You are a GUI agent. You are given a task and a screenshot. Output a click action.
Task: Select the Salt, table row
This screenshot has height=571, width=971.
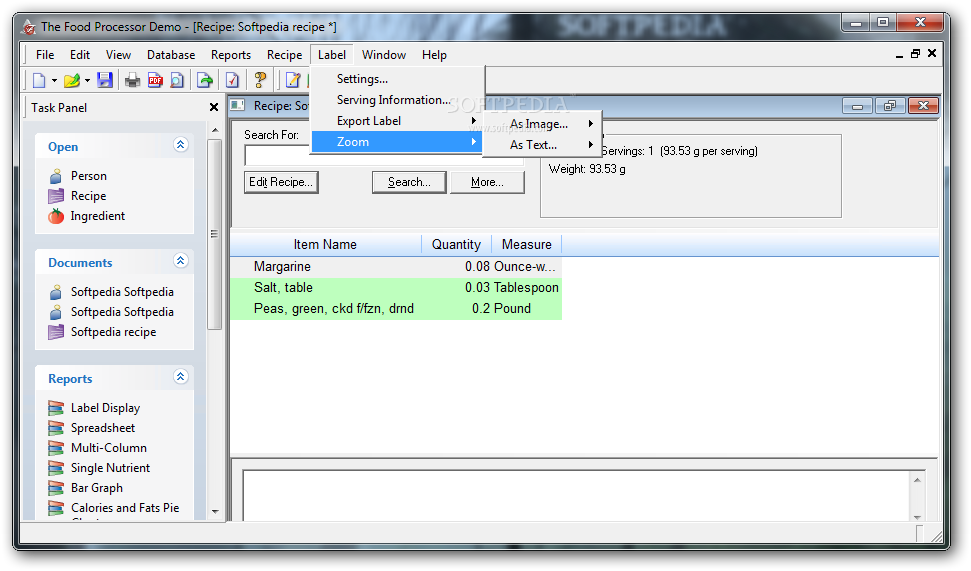[x=396, y=288]
